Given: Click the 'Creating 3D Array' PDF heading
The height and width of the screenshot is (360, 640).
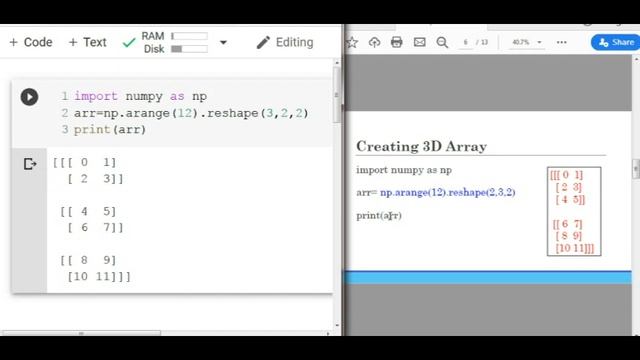Looking at the screenshot, I should pyautogui.click(x=421, y=146).
